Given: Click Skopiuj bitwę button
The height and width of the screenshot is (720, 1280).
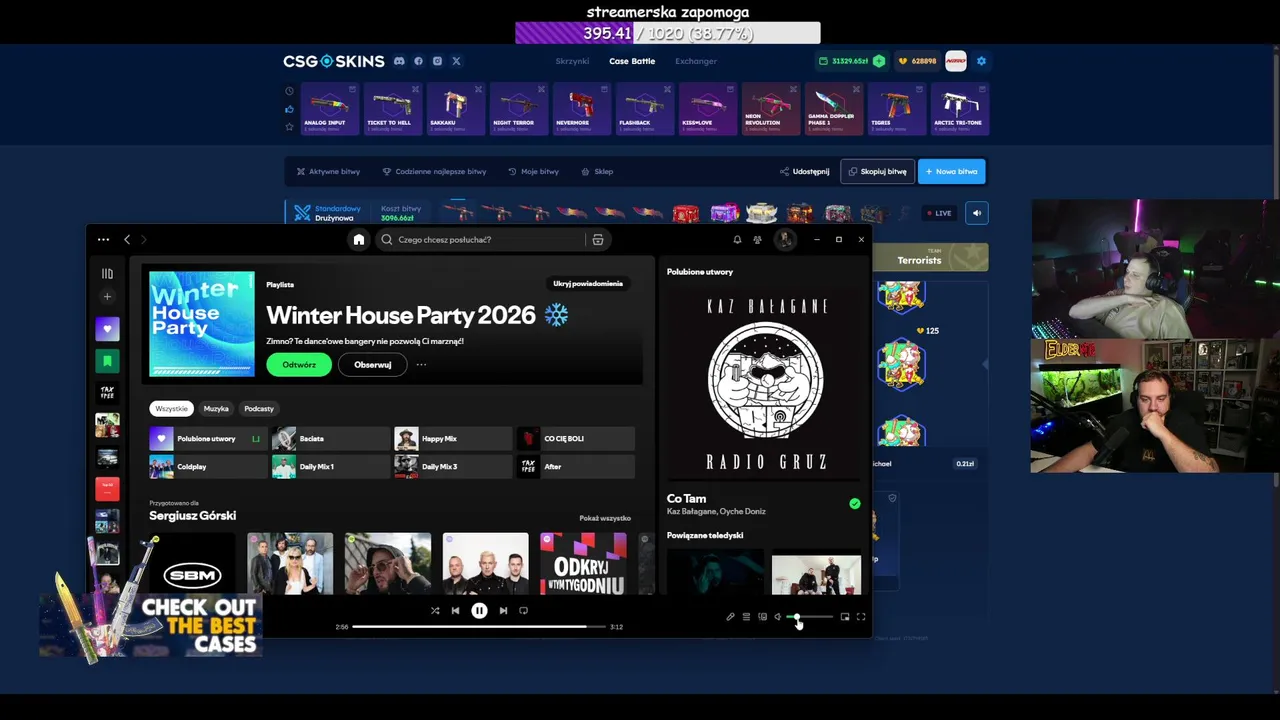Looking at the screenshot, I should click(x=877, y=172).
